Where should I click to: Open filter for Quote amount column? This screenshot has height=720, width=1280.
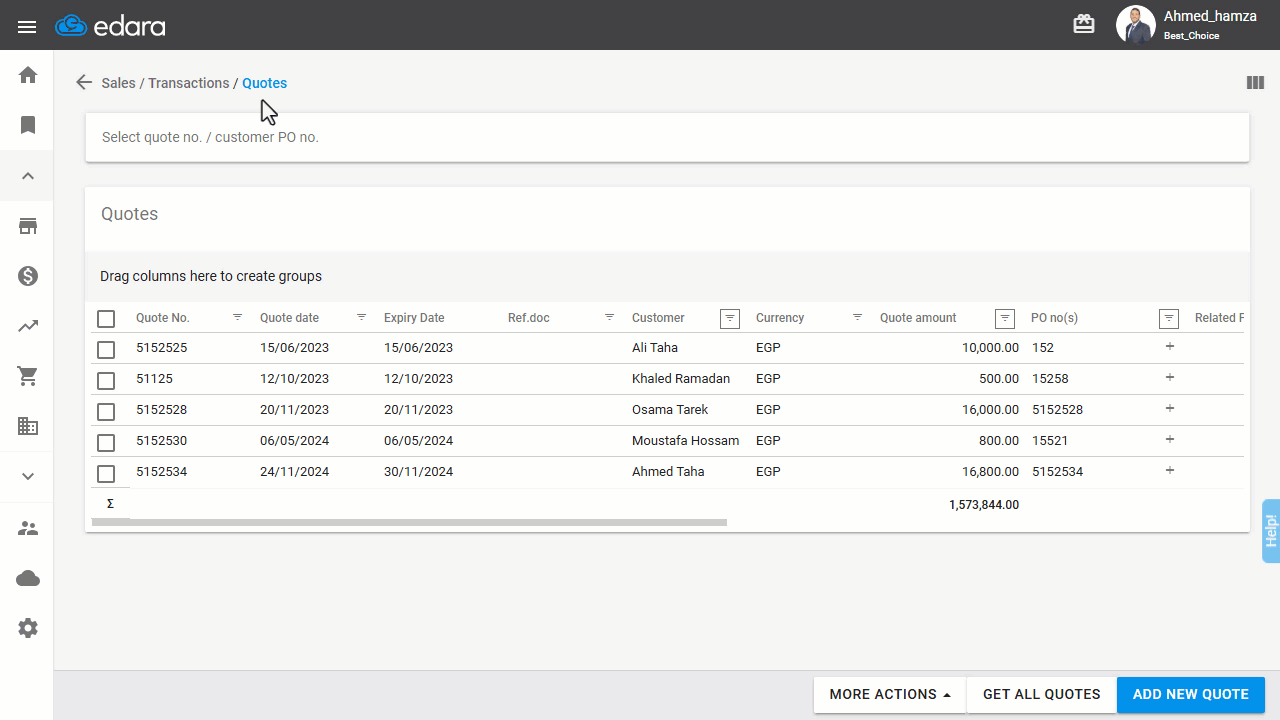click(1006, 318)
